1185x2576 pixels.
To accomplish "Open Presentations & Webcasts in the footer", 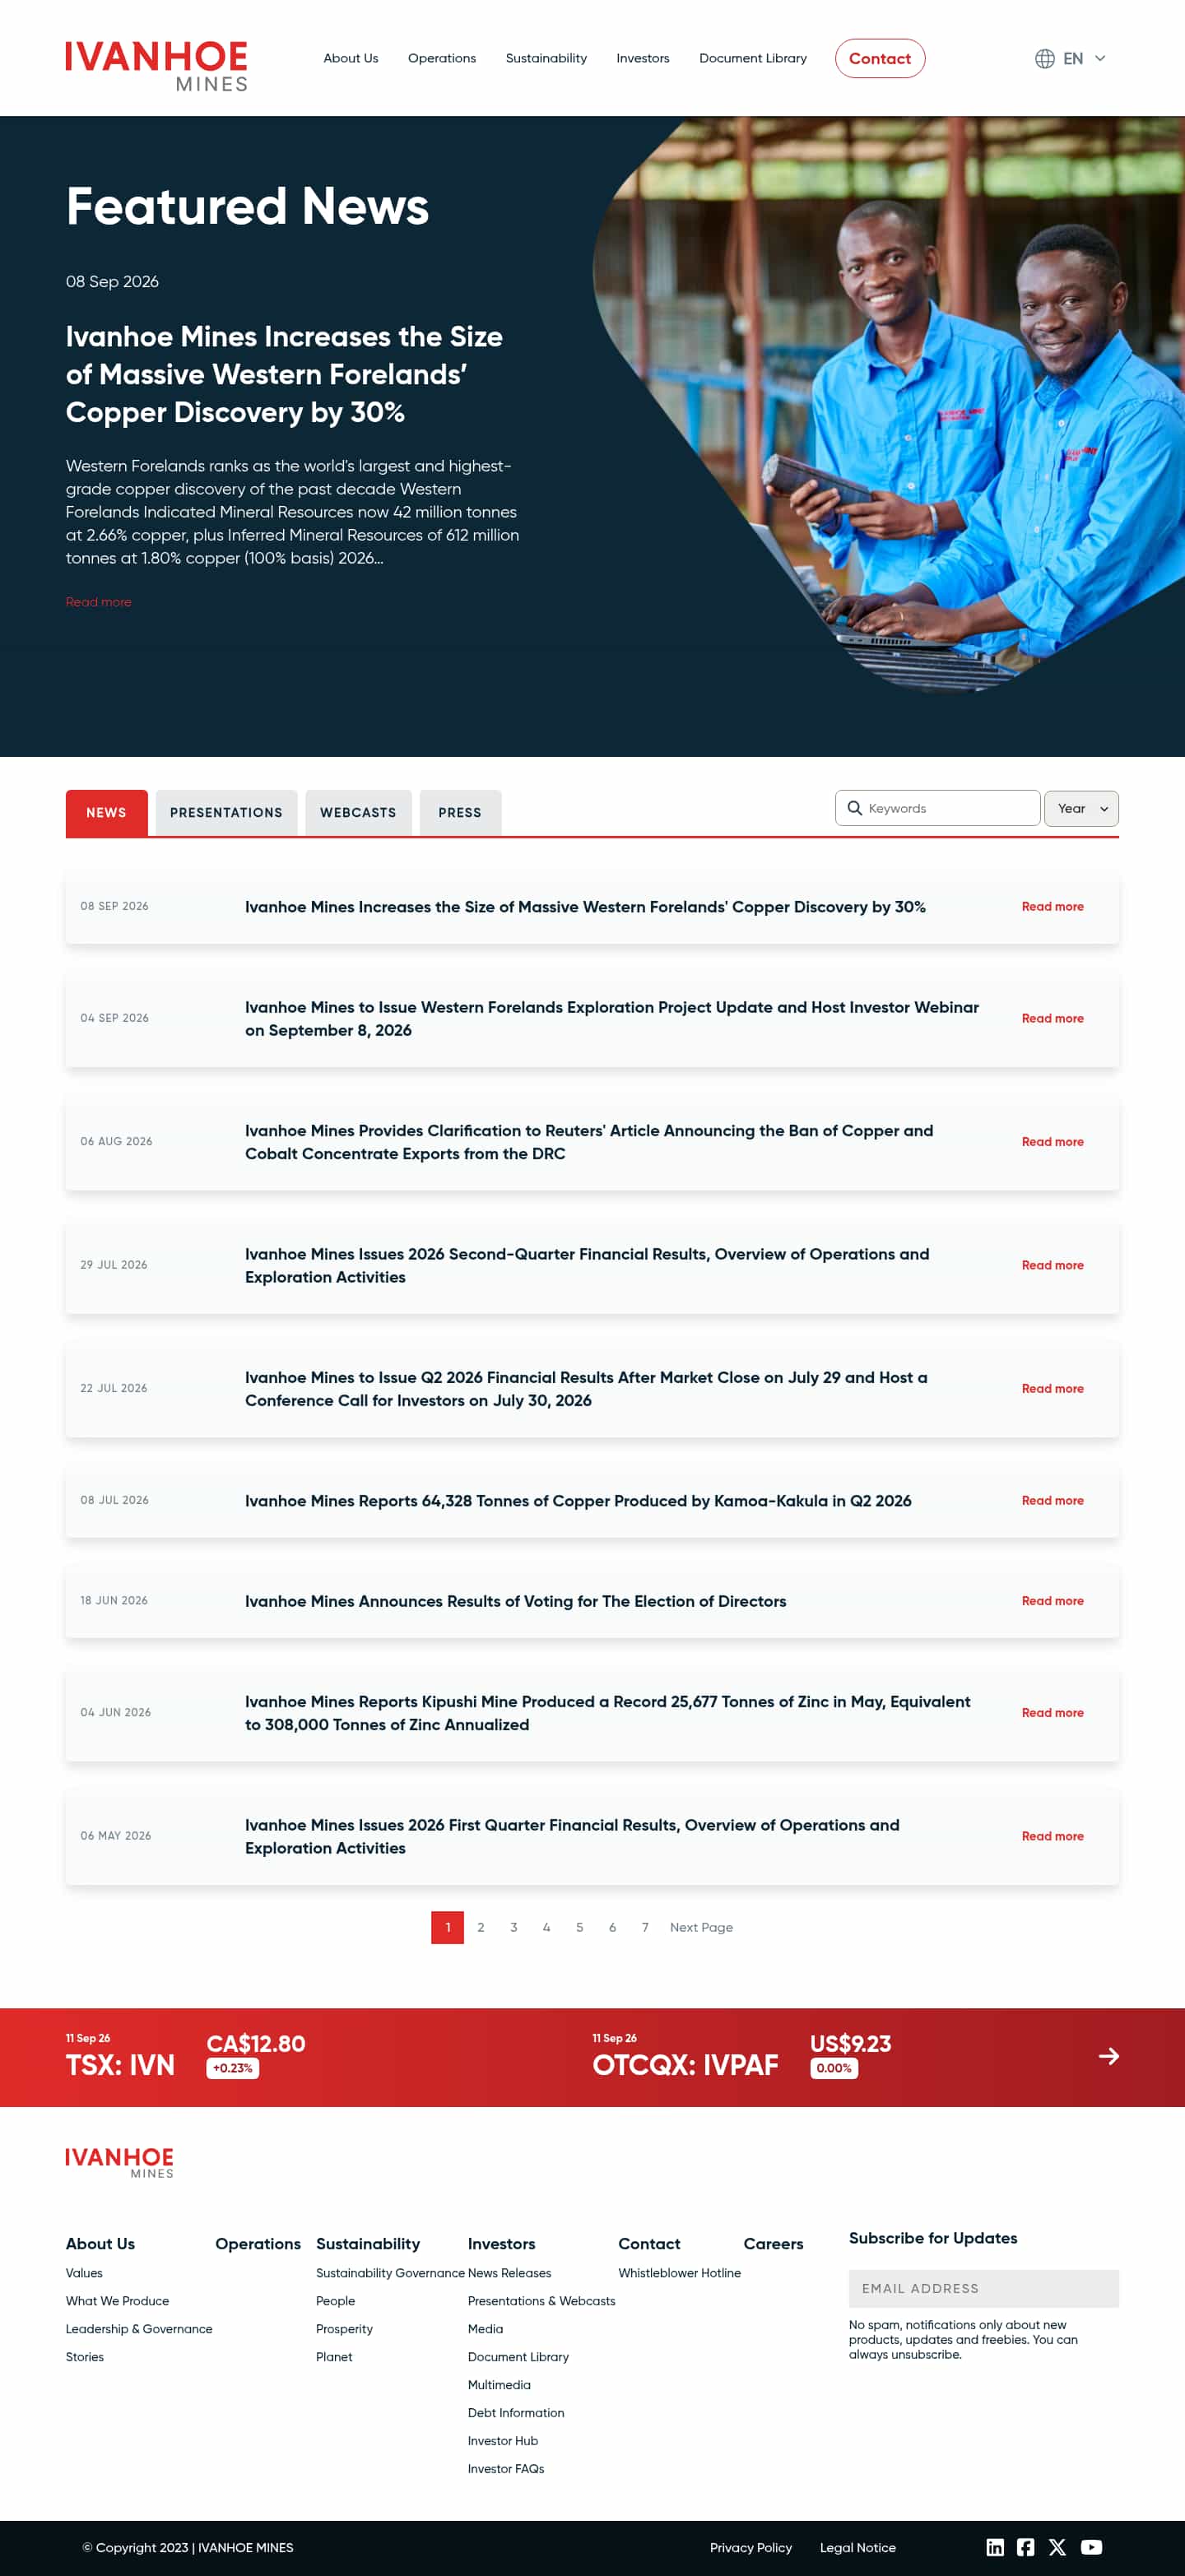I will tap(541, 2301).
